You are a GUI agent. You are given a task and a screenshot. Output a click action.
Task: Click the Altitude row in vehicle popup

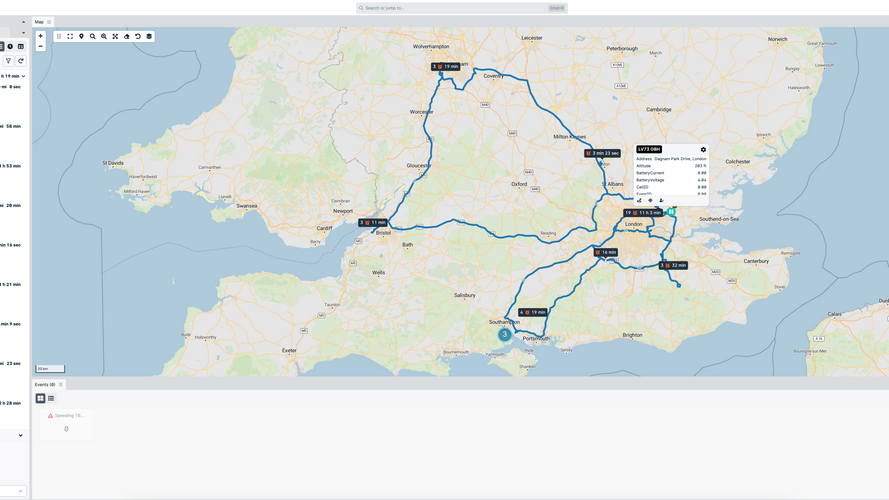pos(671,166)
